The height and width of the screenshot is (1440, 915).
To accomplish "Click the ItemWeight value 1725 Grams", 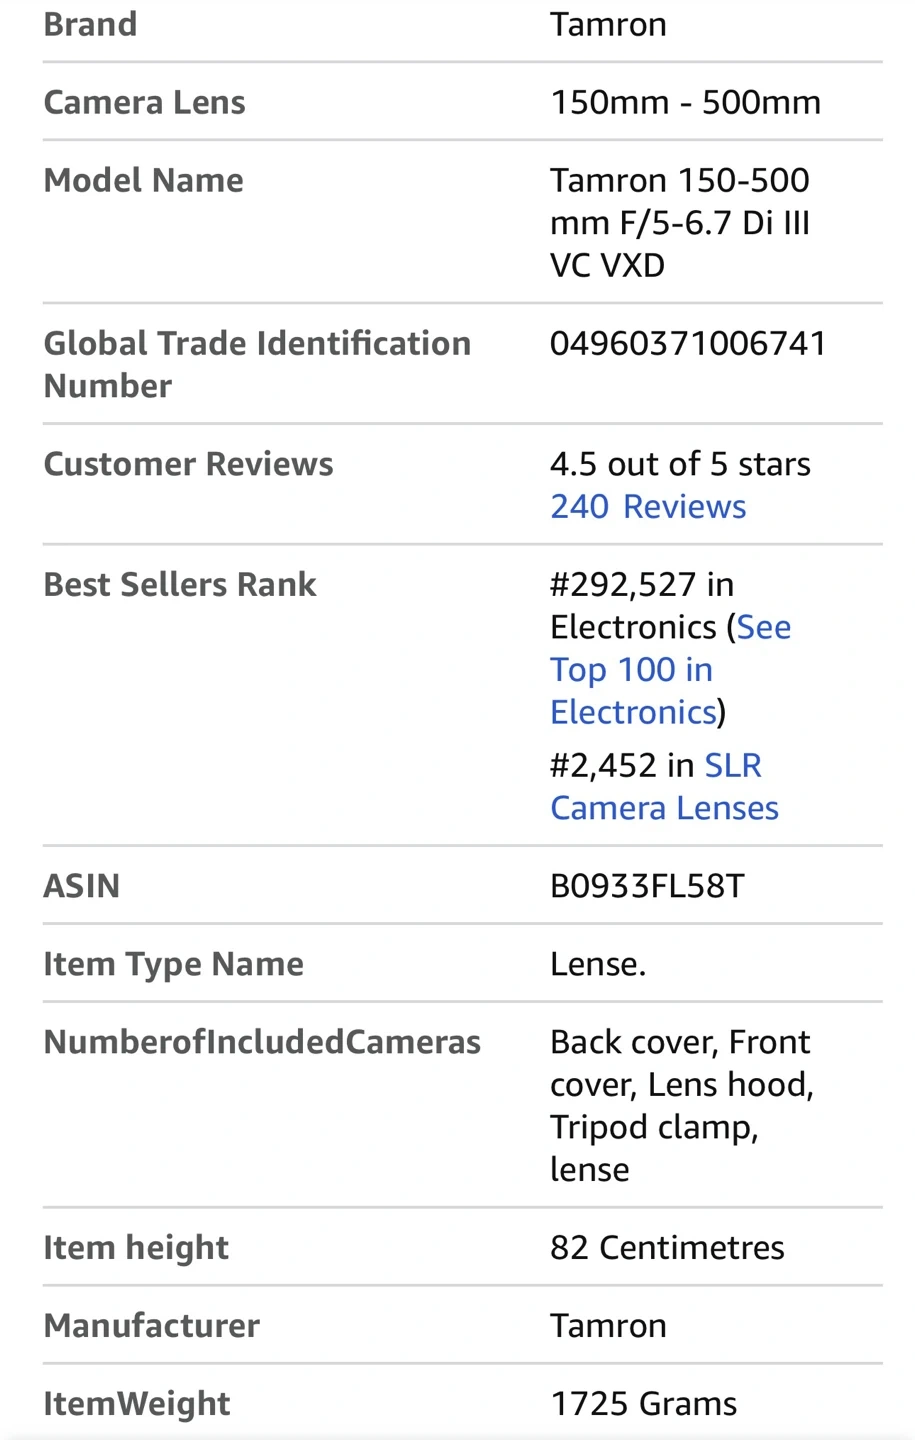I will coord(643,1404).
